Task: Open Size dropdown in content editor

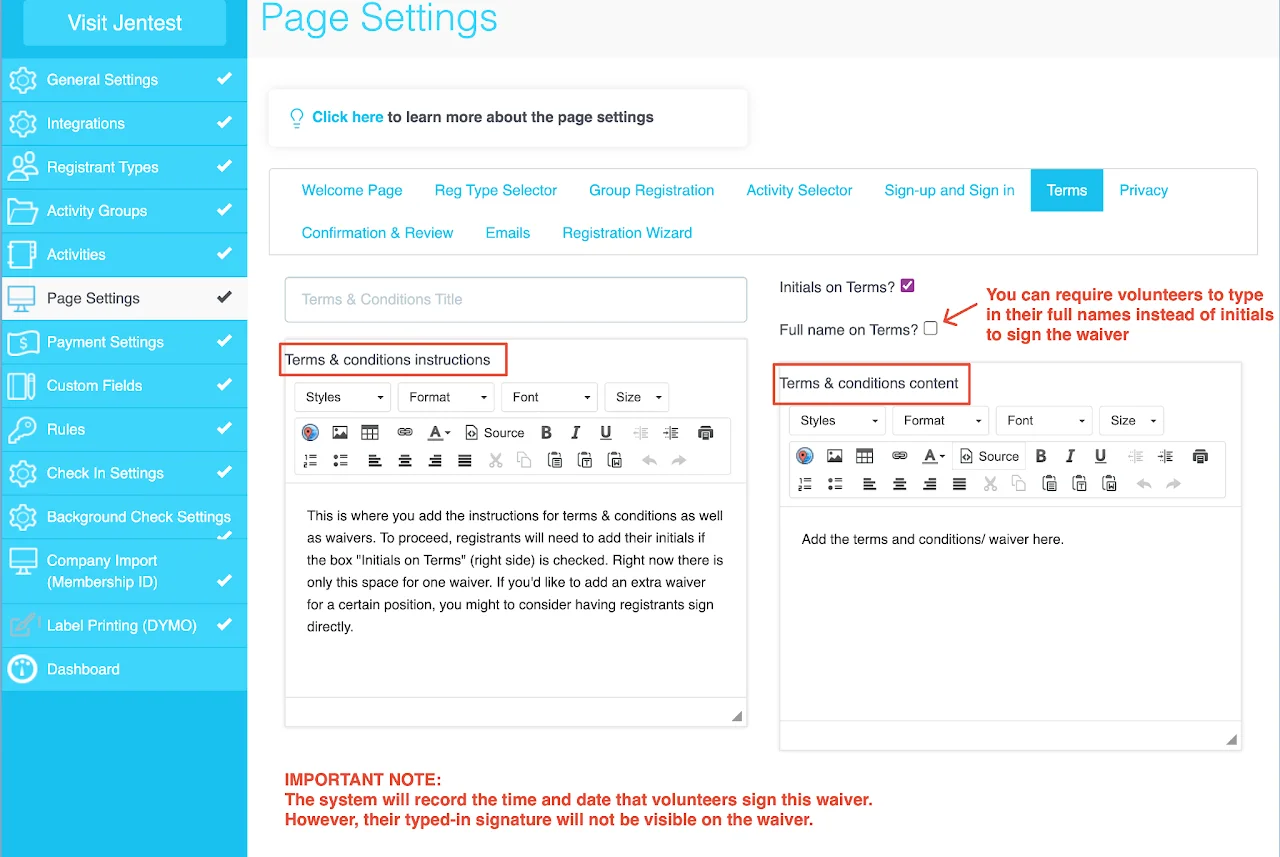Action: pos(1132,420)
